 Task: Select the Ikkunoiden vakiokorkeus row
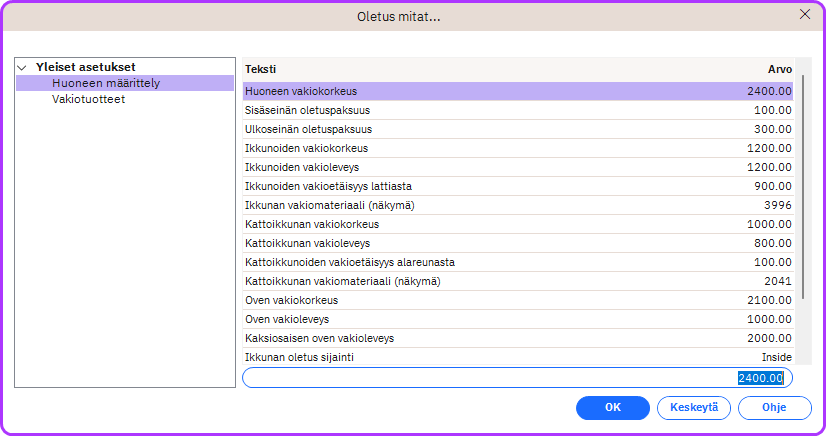518,148
